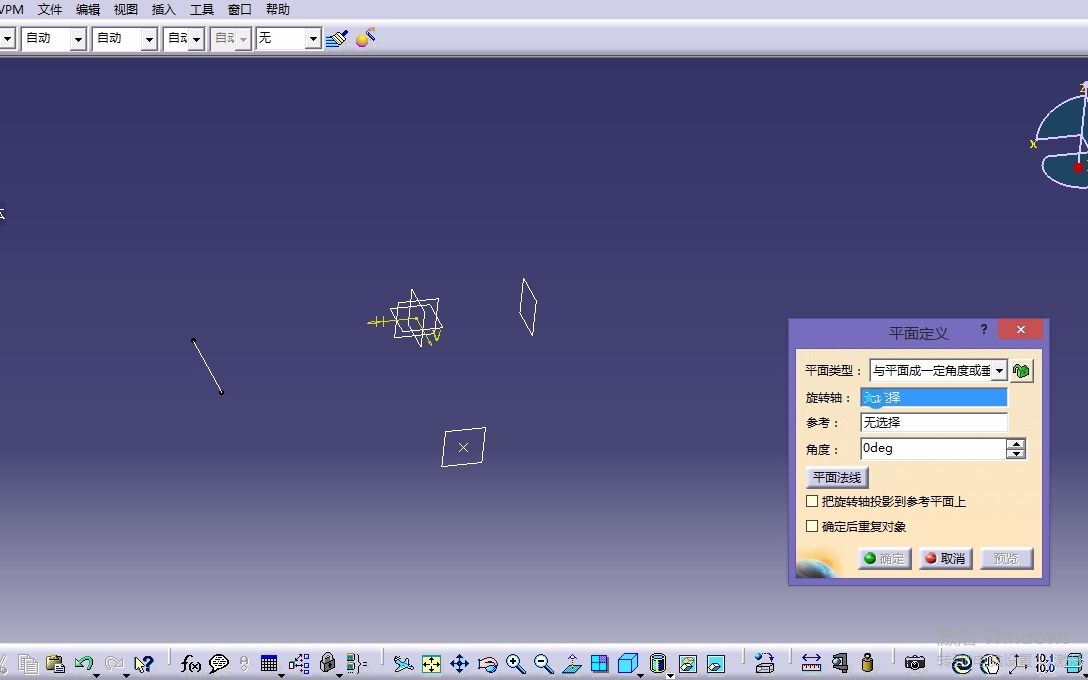1088x680 pixels.
Task: Click the Zoom Out magnifier
Action: coord(543,664)
